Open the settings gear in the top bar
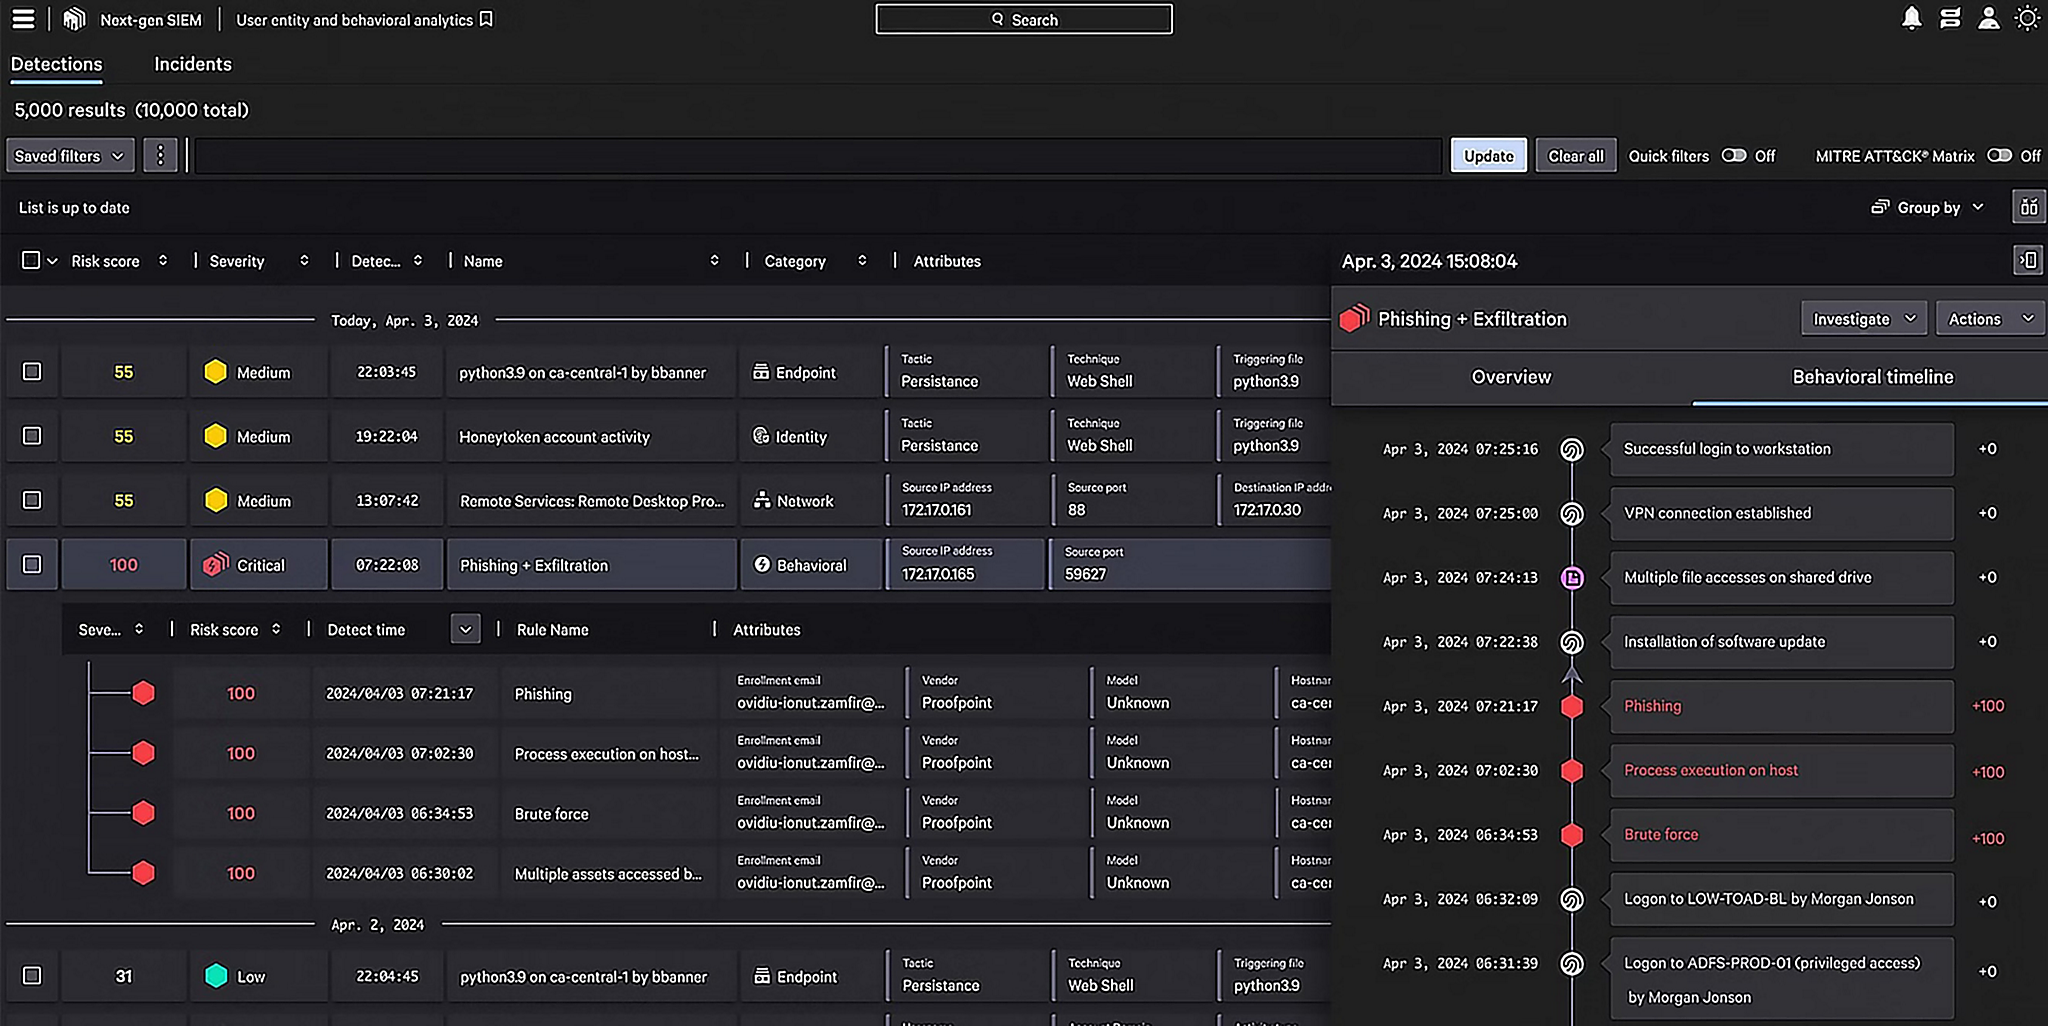Viewport: 2048px width, 1026px height. click(2028, 18)
